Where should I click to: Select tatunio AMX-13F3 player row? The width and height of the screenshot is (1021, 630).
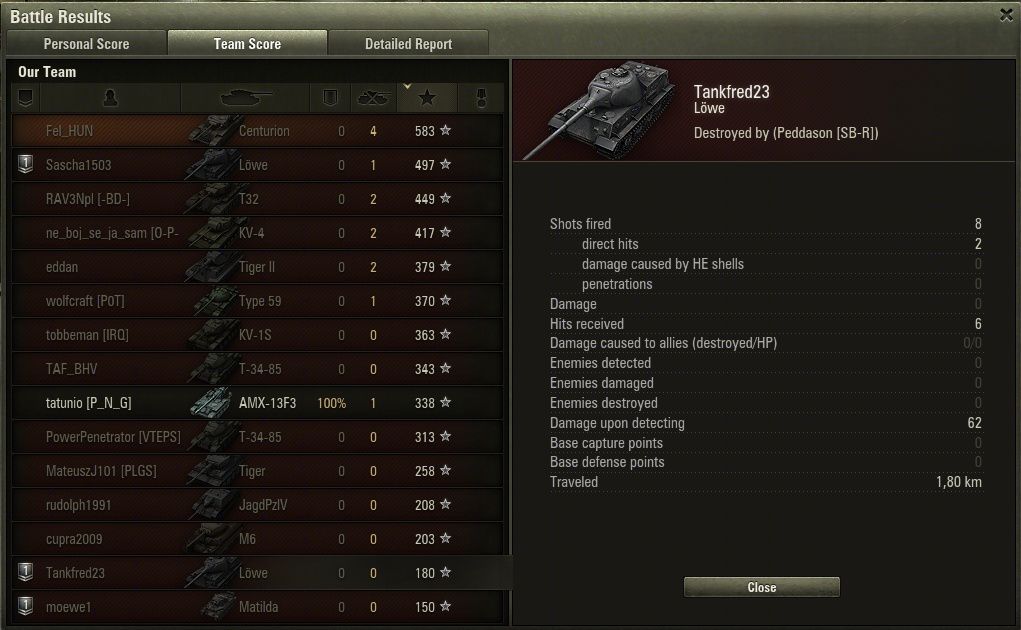coord(257,403)
